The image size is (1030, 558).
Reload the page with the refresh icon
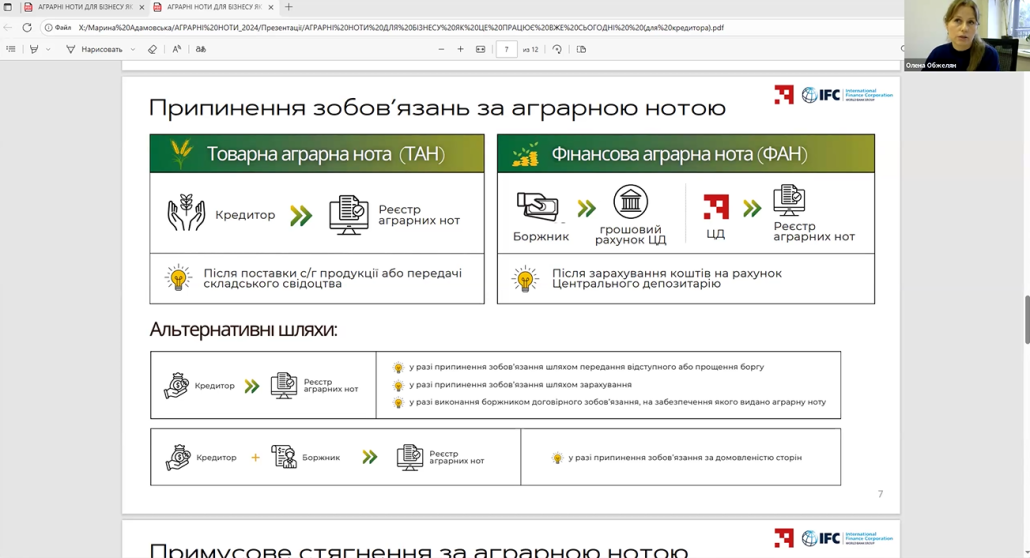pyautogui.click(x=27, y=28)
